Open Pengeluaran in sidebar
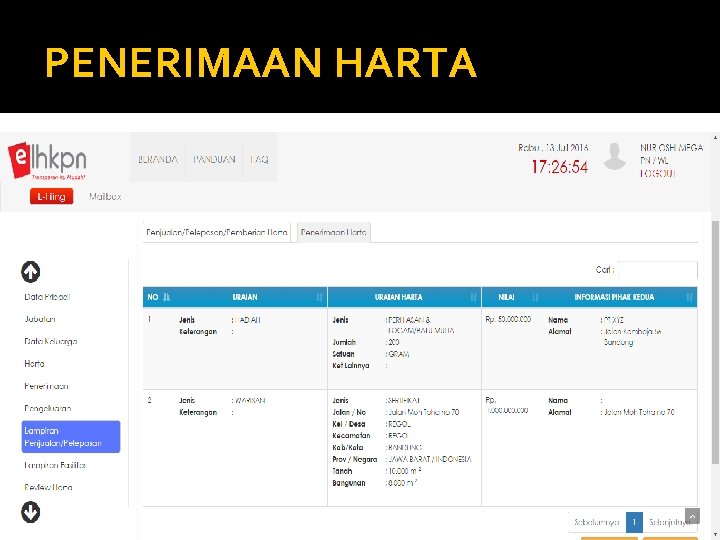 click(x=48, y=408)
